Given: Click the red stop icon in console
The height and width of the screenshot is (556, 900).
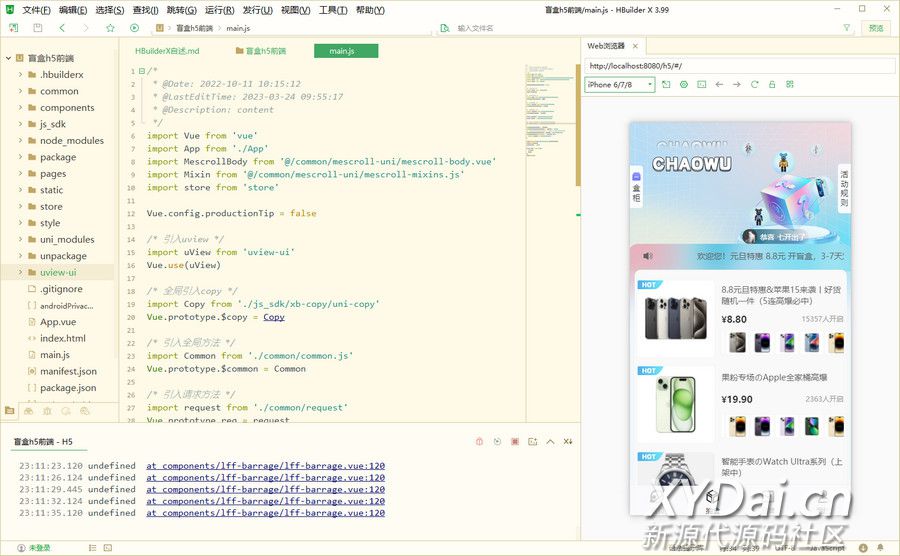Looking at the screenshot, I should 514,441.
